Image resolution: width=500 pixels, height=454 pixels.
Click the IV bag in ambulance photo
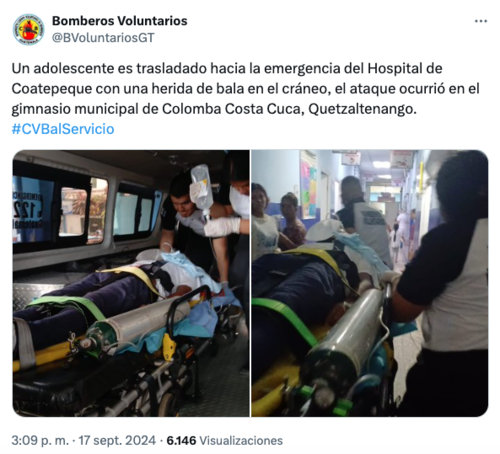click(202, 187)
